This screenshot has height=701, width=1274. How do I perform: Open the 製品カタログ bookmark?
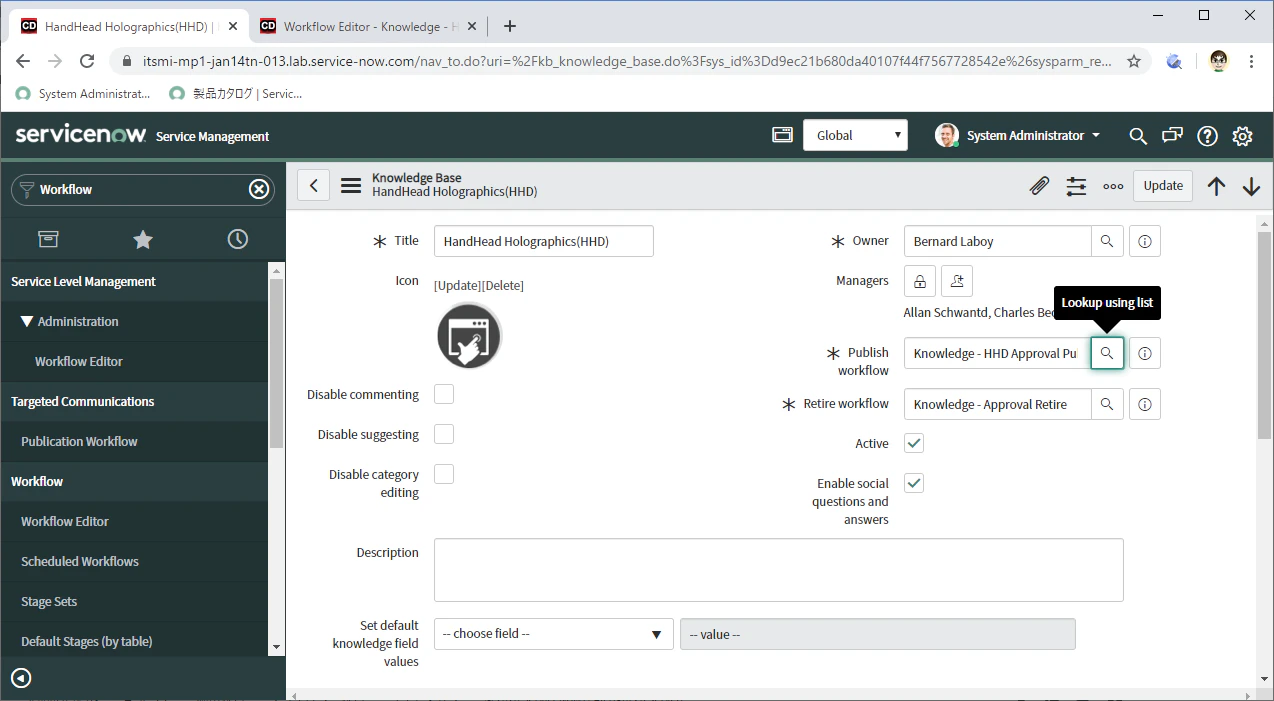pos(236,93)
